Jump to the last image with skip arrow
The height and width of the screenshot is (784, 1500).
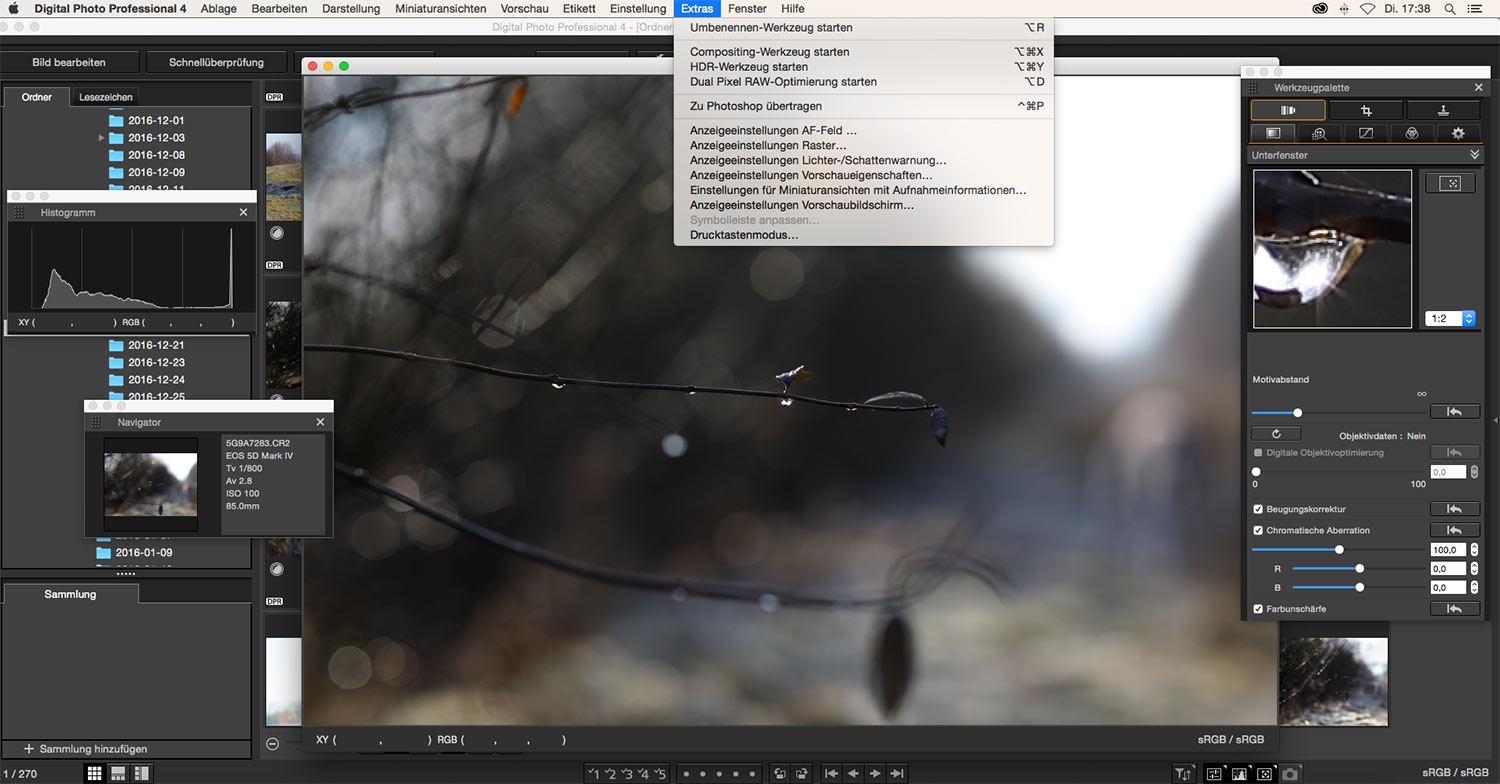(x=898, y=773)
